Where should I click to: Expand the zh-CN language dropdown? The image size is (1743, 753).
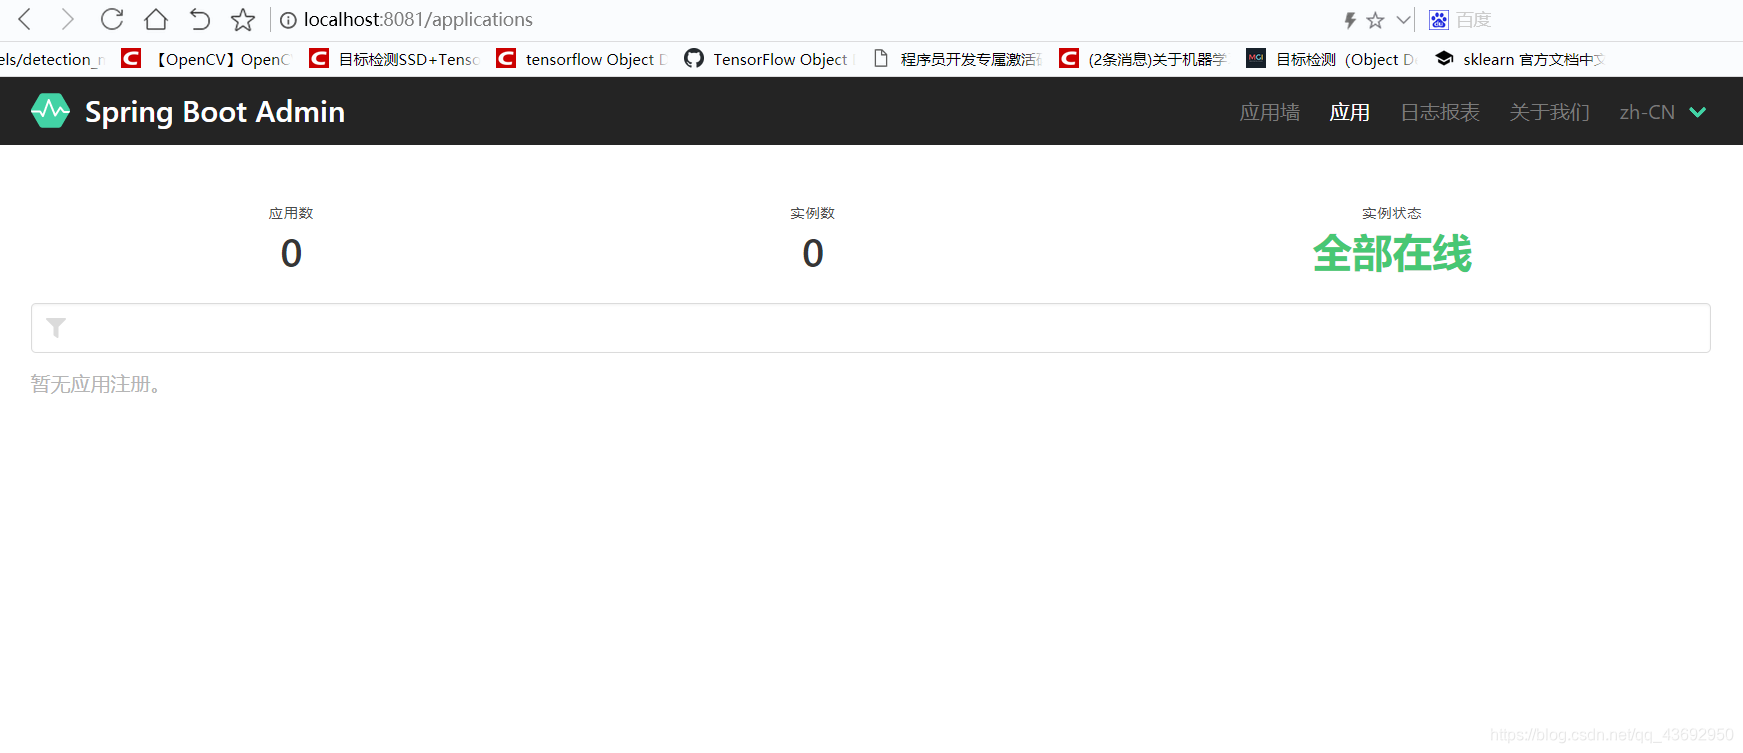coord(1663,112)
